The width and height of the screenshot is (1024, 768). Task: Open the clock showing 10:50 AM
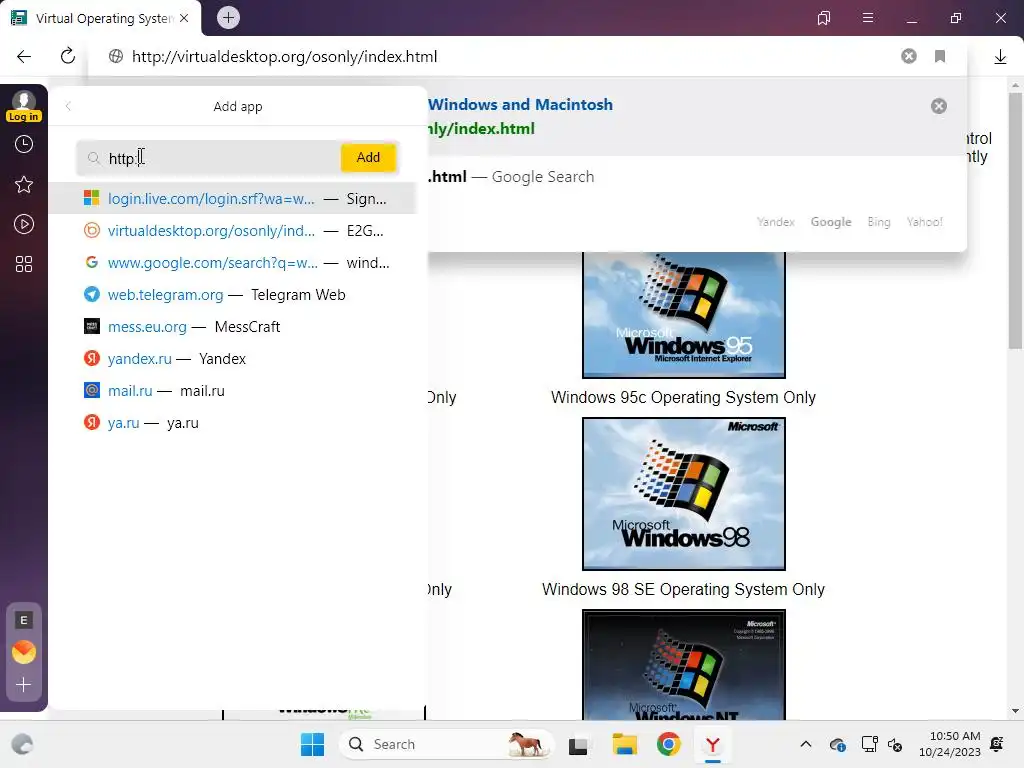point(950,744)
